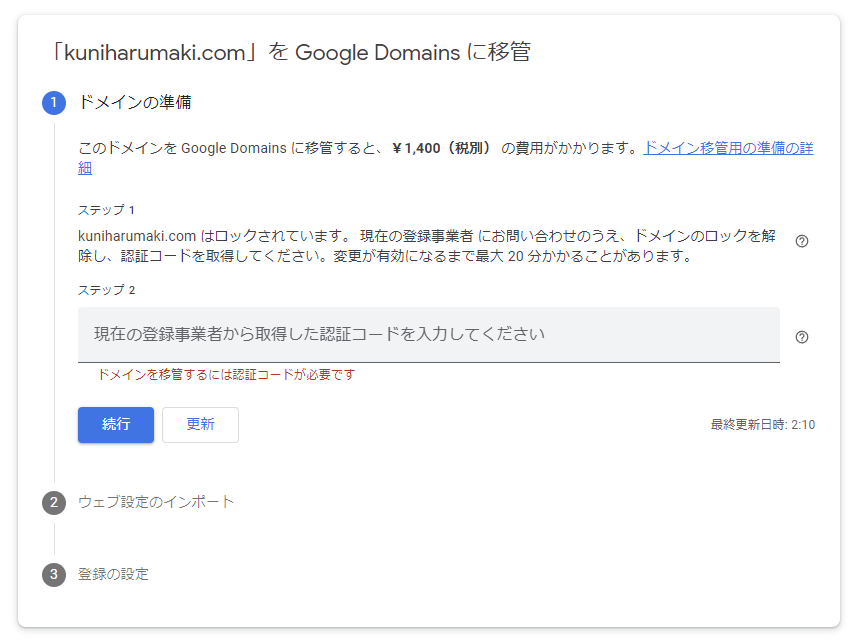Screen dimensions: 856x644
Task: Click the 細 continuation of the details link
Action: click(85, 168)
